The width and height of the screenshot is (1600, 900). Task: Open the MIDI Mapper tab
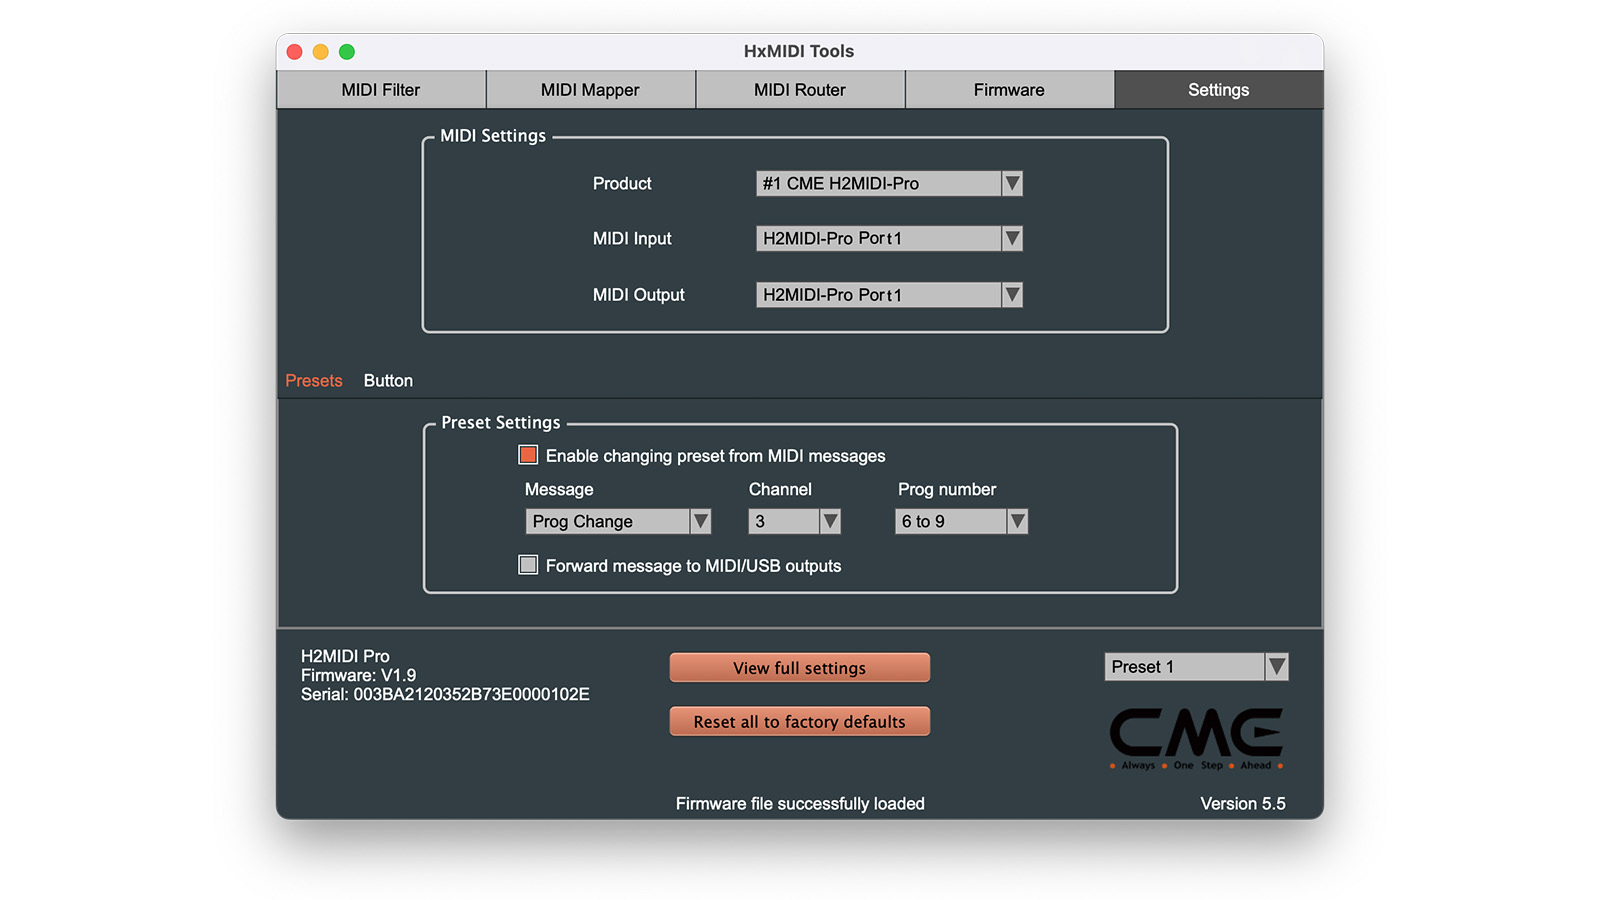(590, 90)
